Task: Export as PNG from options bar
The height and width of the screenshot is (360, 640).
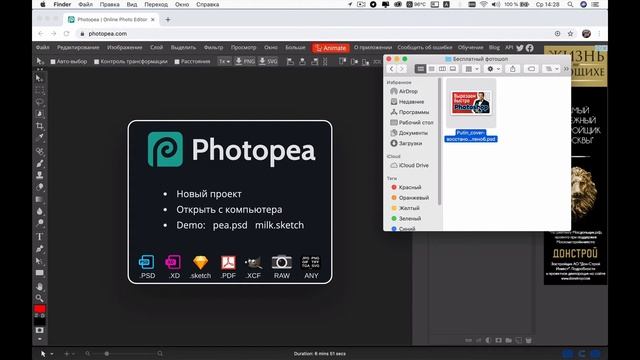Action: [245, 61]
